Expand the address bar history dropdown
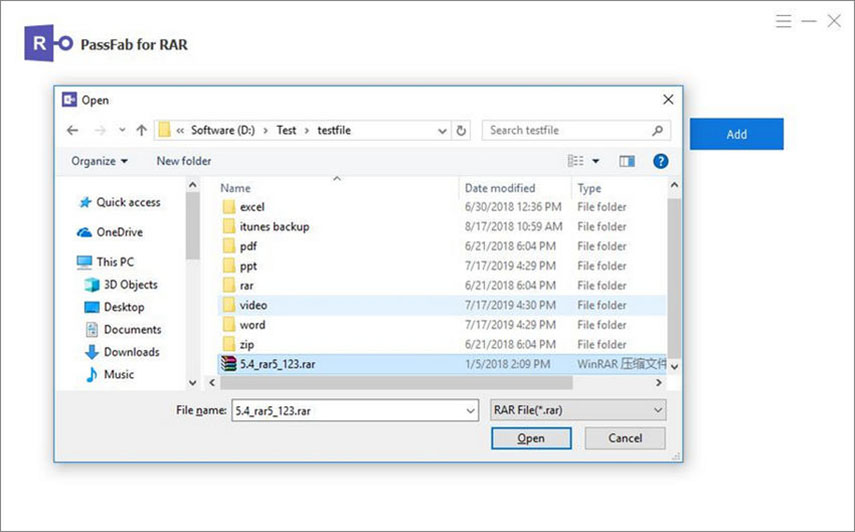This screenshot has width=855, height=532. pyautogui.click(x=442, y=131)
